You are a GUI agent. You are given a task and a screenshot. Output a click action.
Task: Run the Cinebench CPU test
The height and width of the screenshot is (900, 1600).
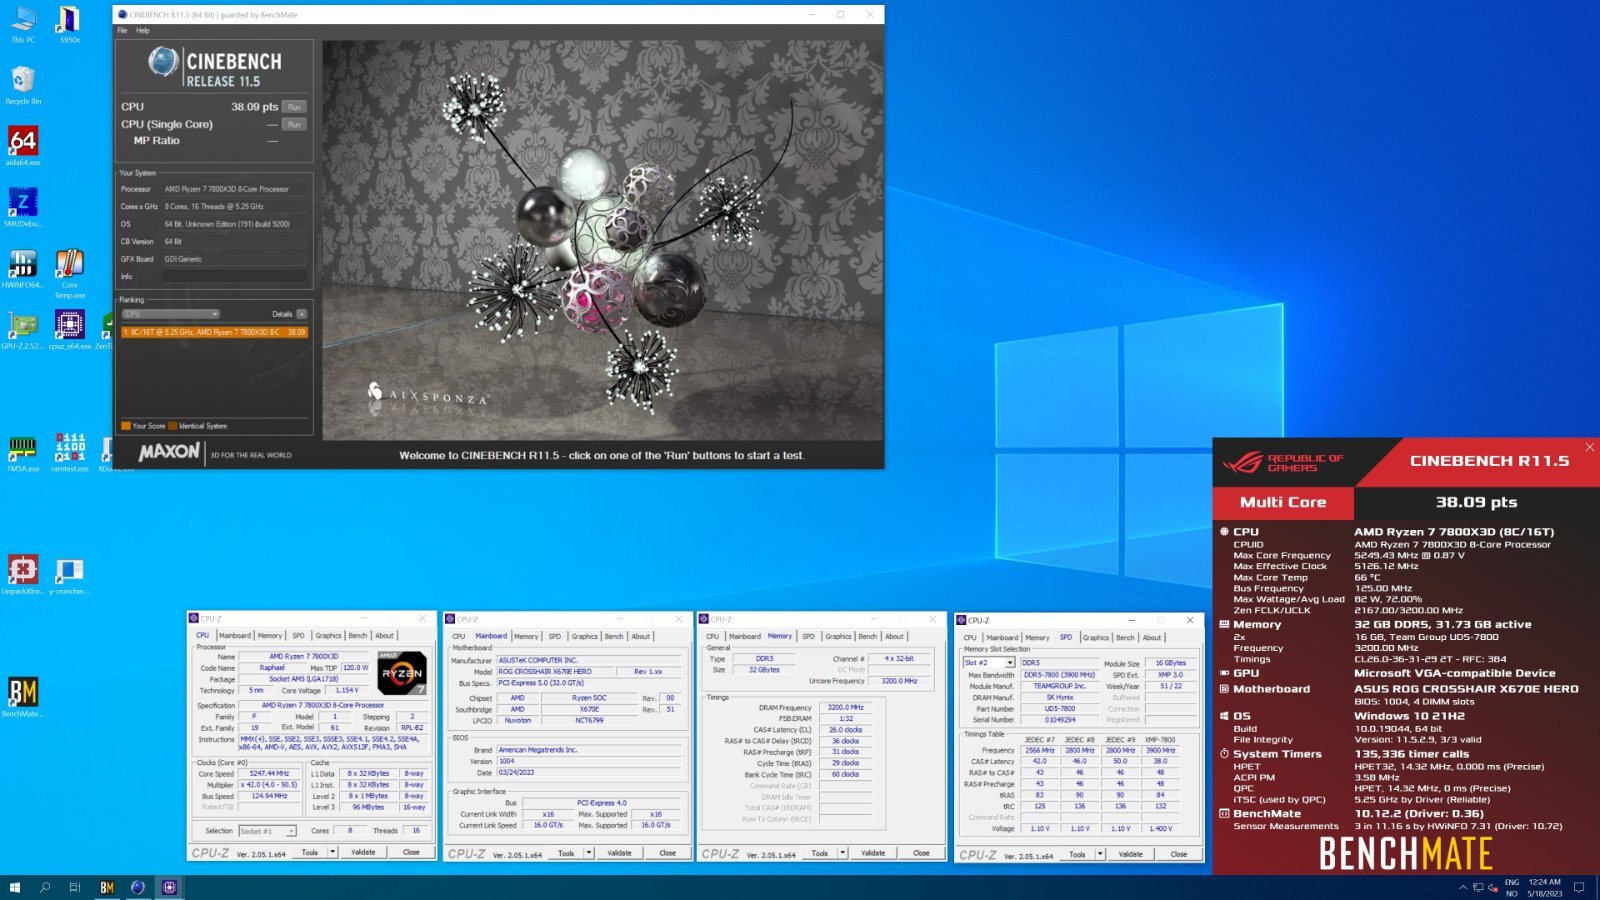tap(294, 107)
